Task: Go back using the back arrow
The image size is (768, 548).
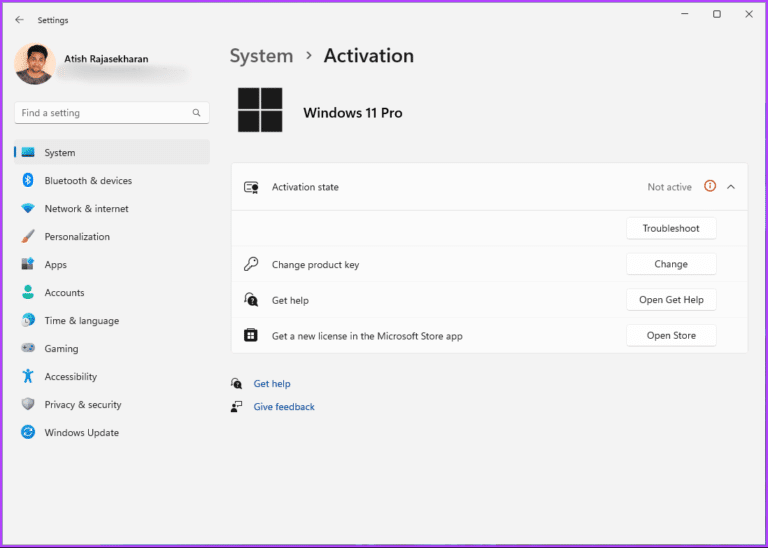Action: (19, 20)
